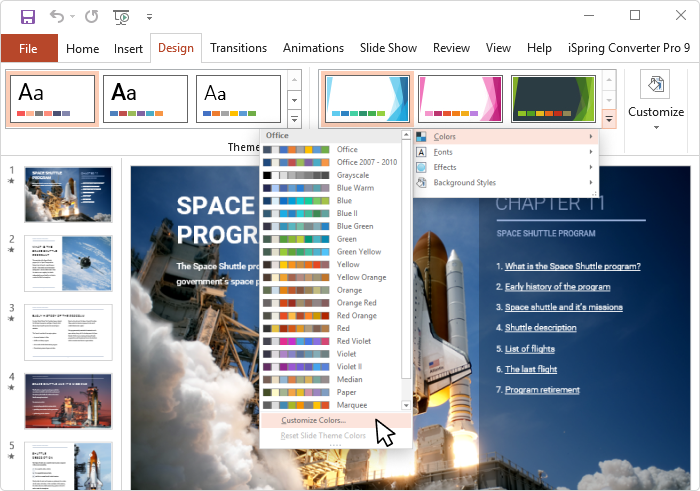Click the Background Styles paint icon
The height and width of the screenshot is (491, 700).
(x=421, y=182)
